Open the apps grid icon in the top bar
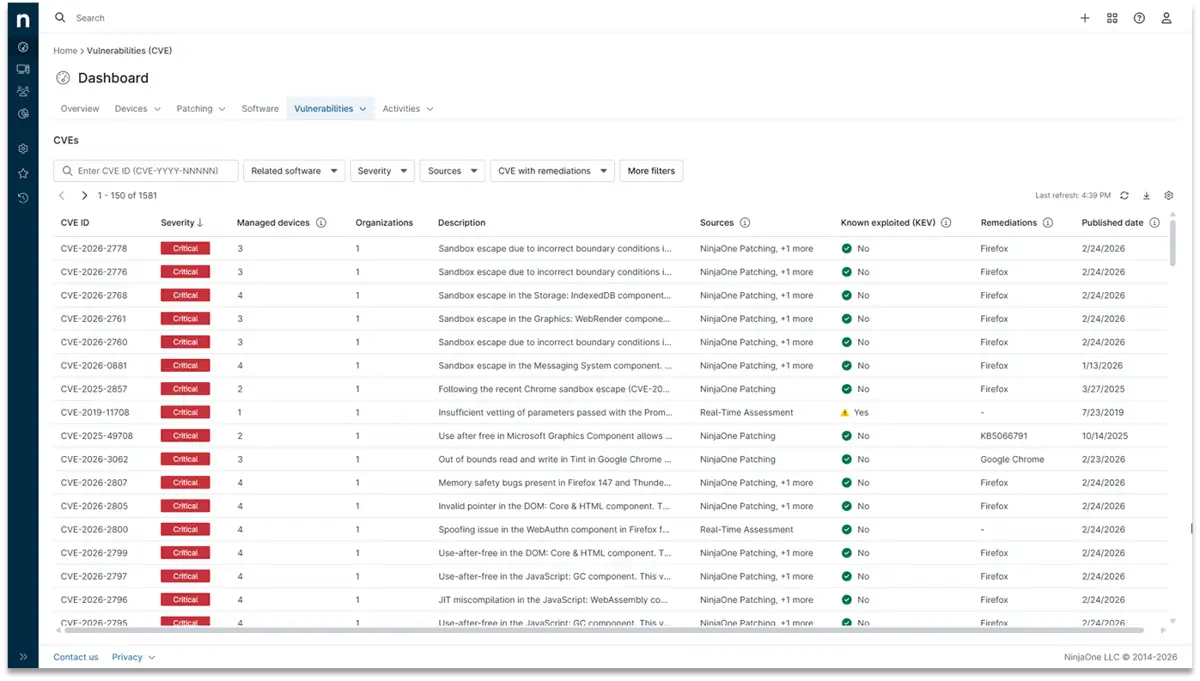This screenshot has height=681, width=1200. (1112, 18)
